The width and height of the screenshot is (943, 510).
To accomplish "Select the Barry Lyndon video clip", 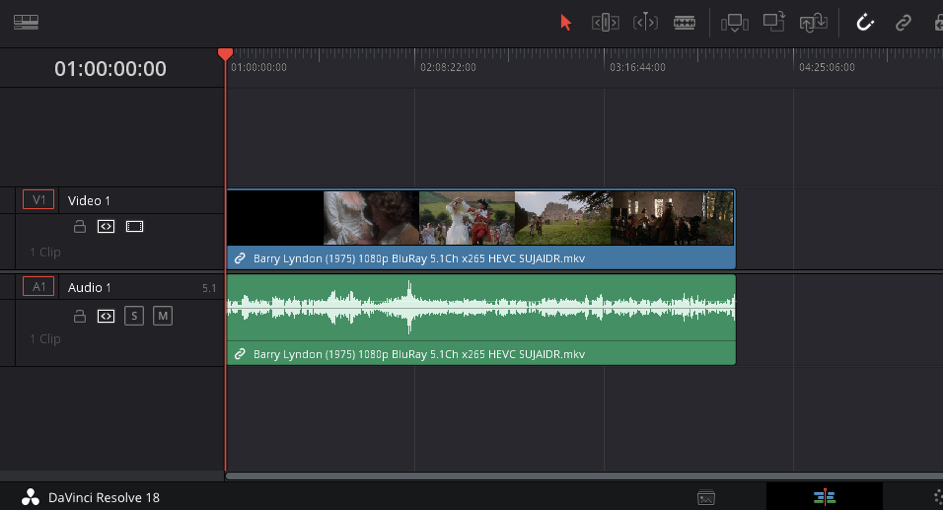I will pos(480,218).
